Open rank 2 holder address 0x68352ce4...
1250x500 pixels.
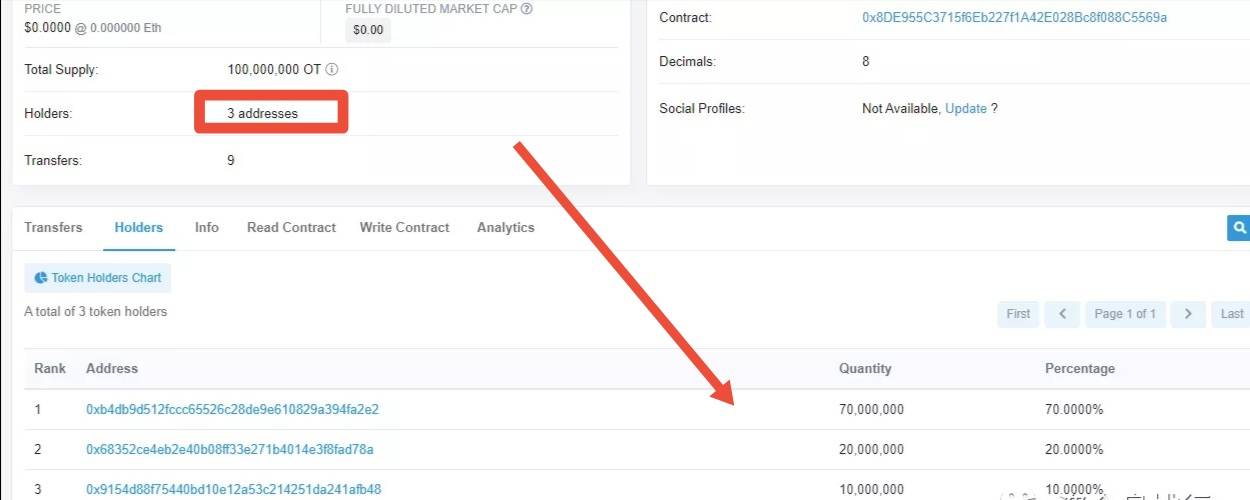(x=230, y=450)
